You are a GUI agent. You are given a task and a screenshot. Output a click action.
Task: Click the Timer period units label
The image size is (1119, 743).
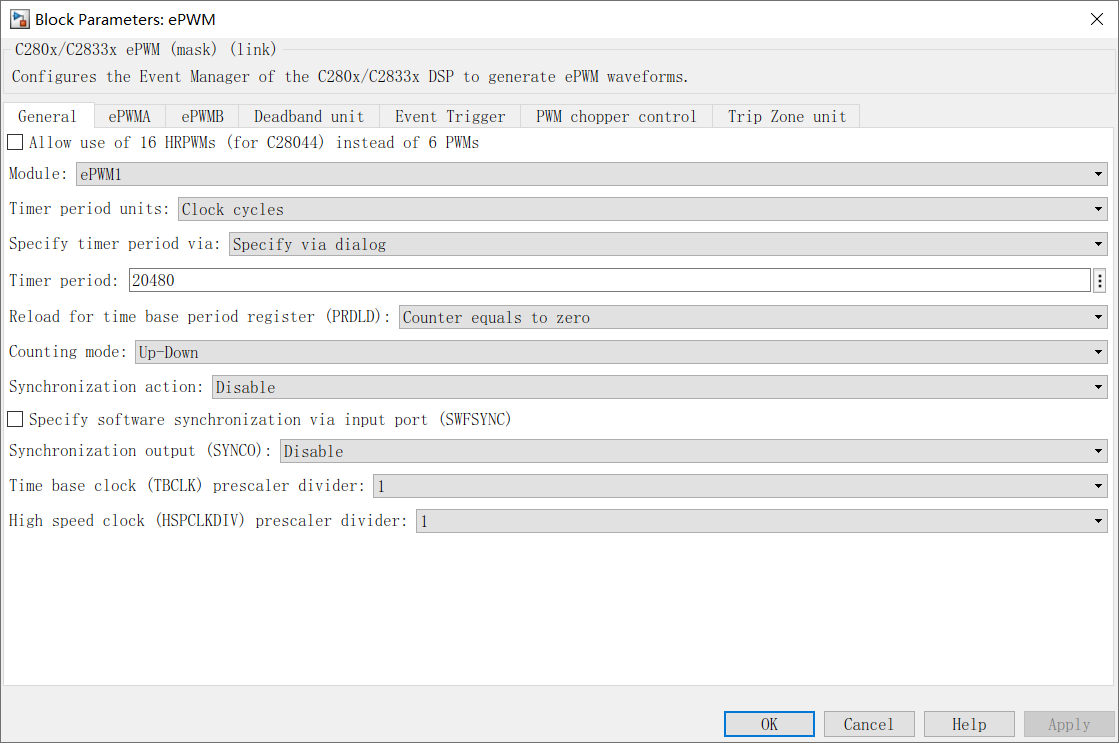pos(89,208)
